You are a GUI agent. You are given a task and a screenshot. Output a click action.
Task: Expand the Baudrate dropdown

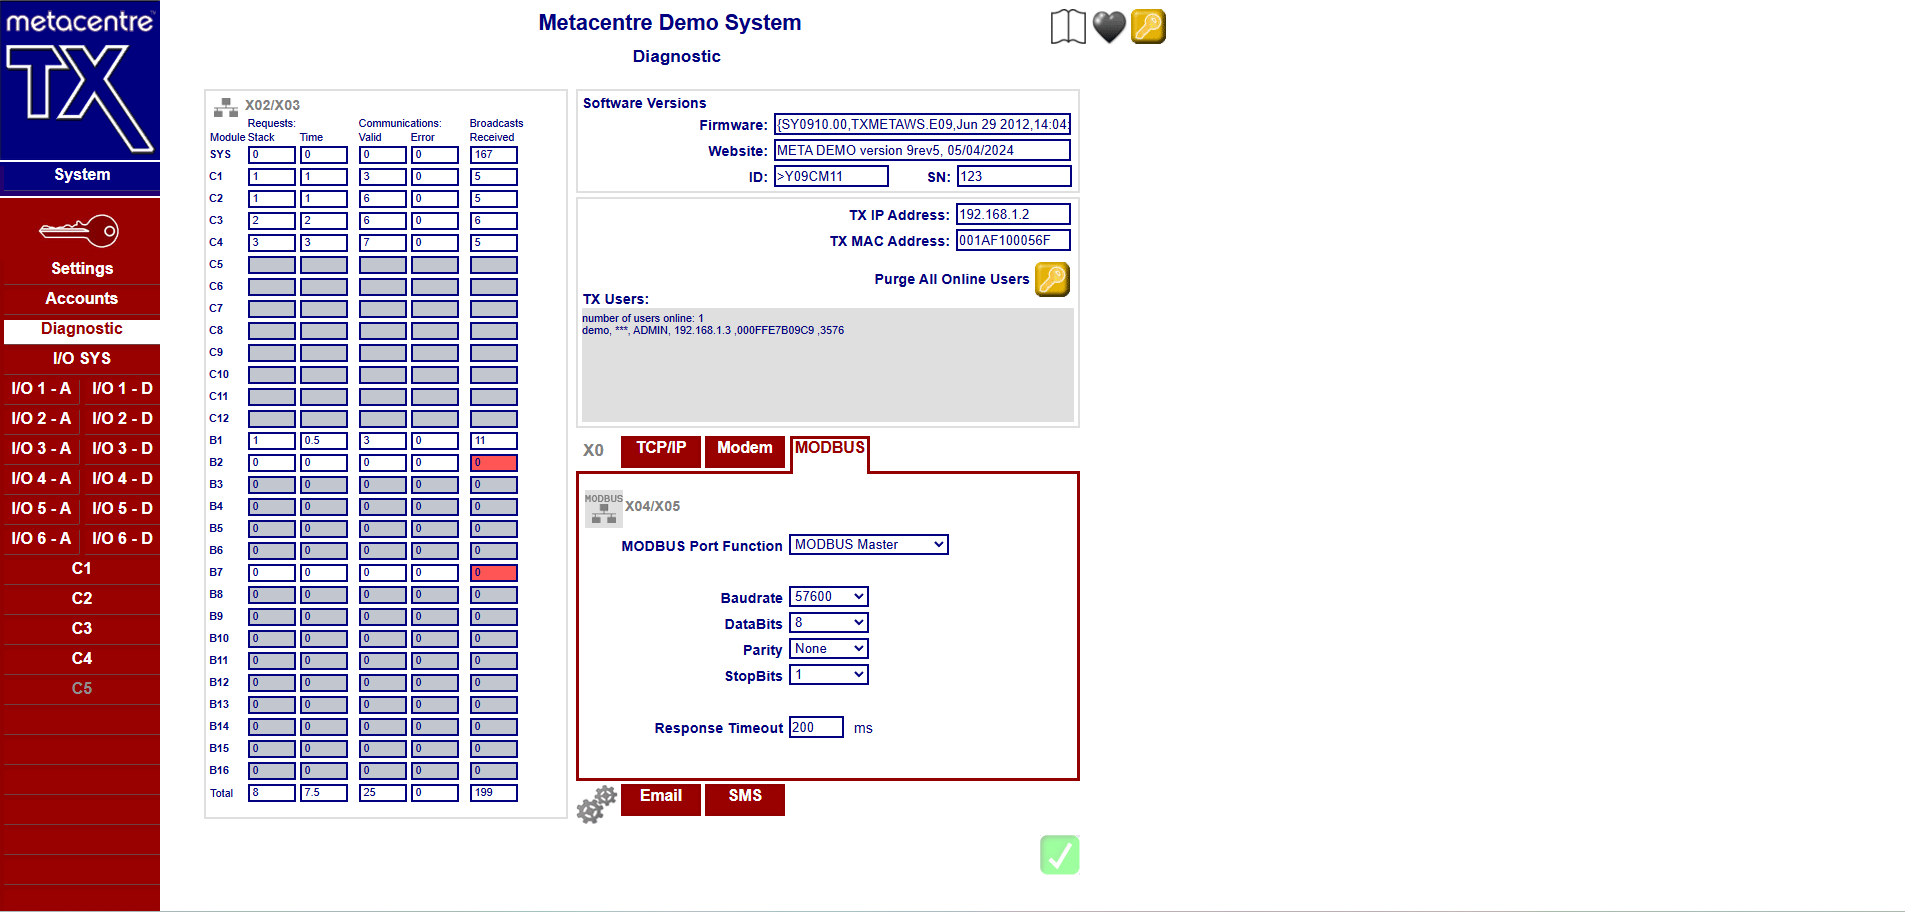(828, 597)
